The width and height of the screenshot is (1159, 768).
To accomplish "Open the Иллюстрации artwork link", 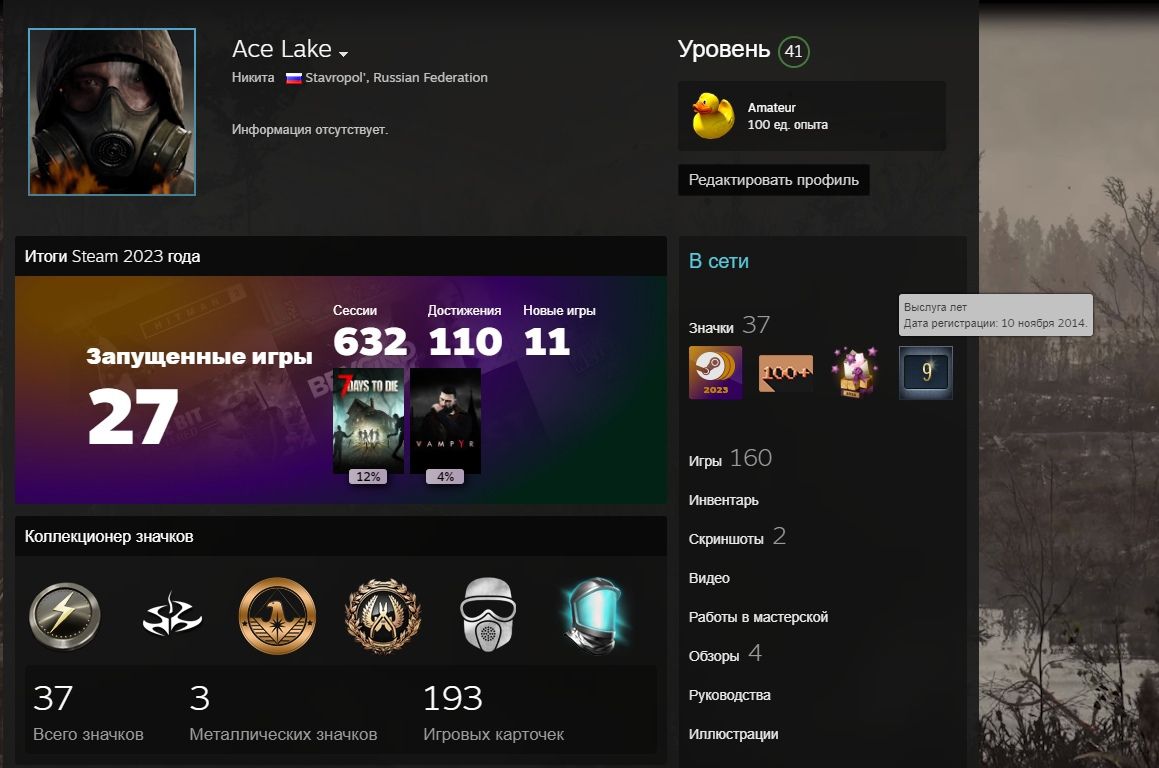I will [x=733, y=735].
